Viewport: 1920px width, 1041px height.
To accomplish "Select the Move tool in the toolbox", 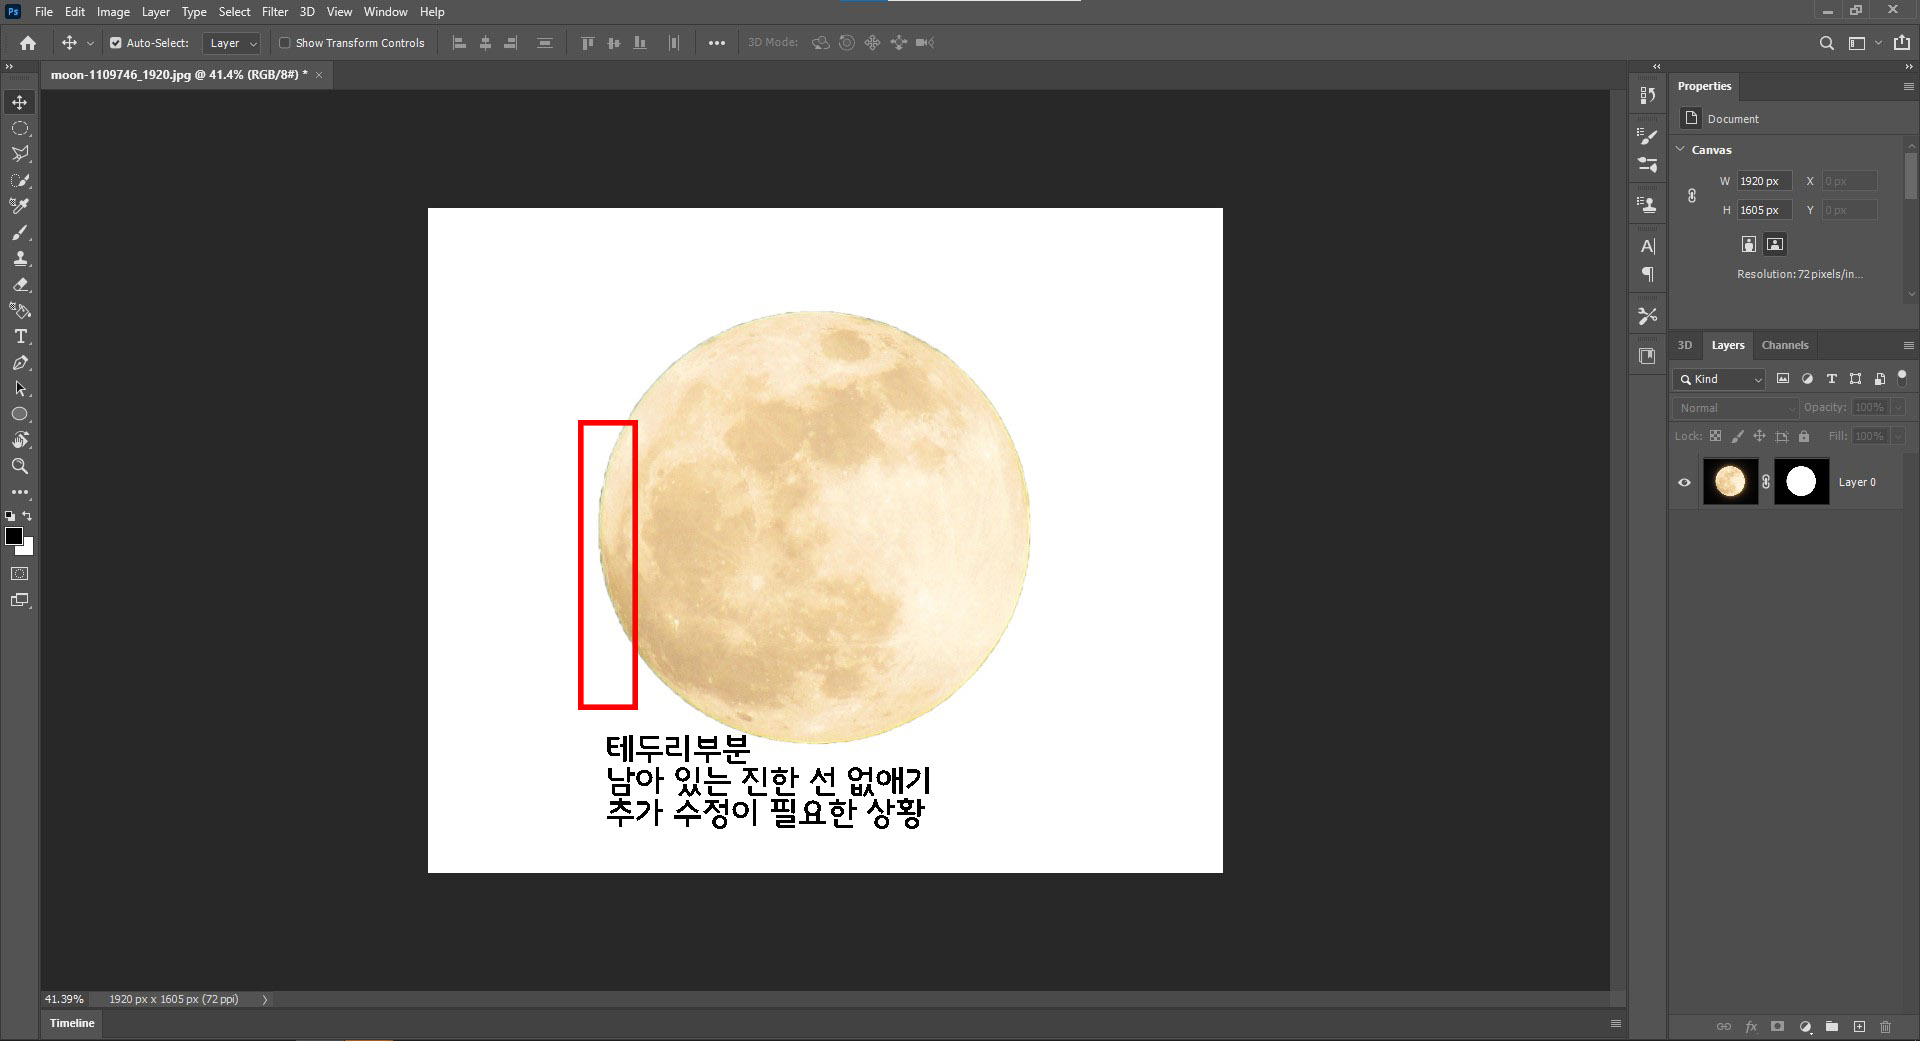I will point(20,102).
